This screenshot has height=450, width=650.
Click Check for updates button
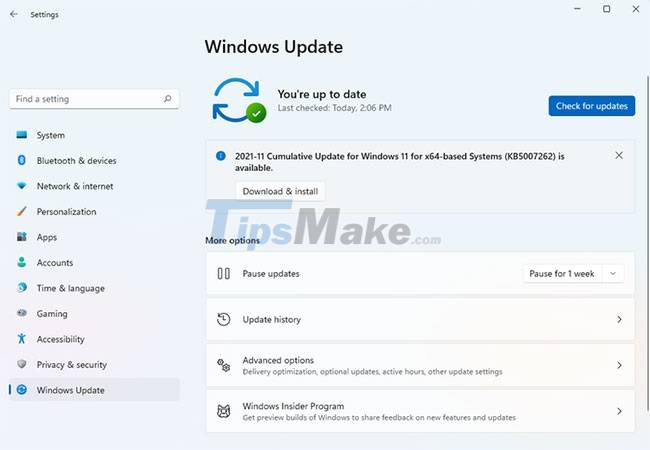pos(592,106)
